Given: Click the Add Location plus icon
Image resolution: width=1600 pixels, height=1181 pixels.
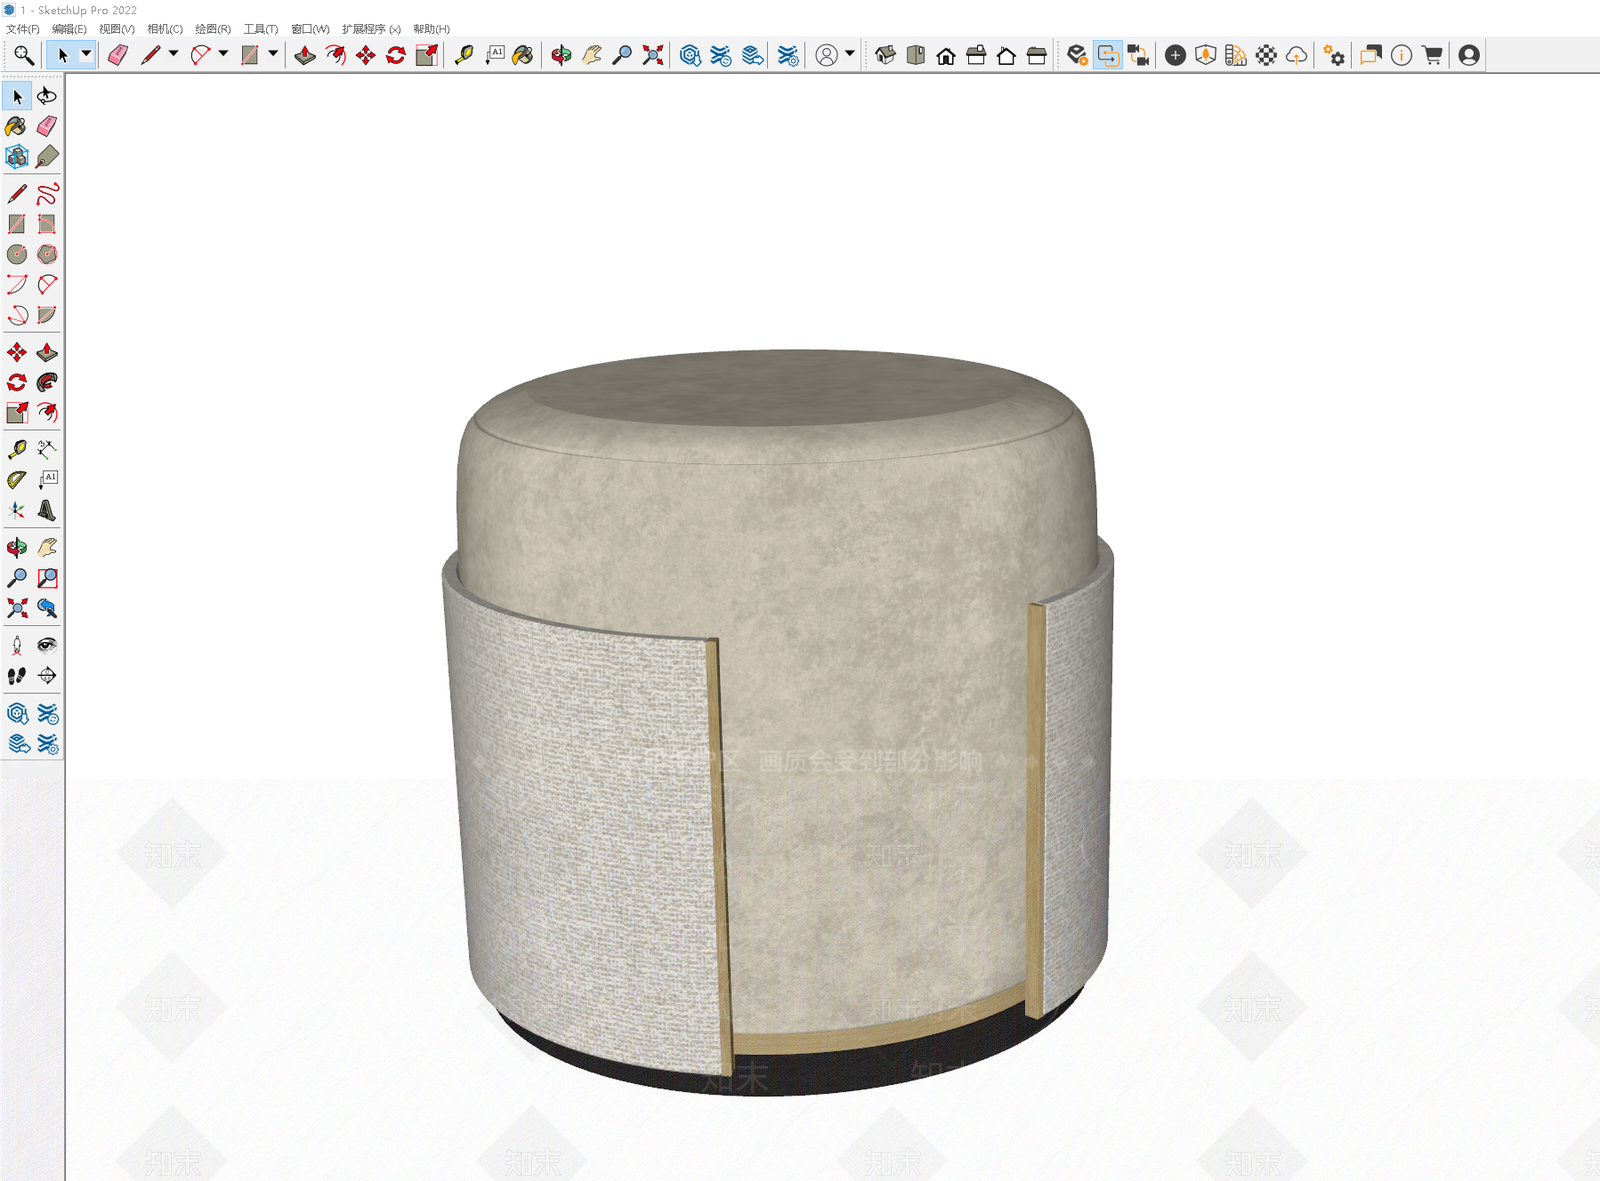Looking at the screenshot, I should pyautogui.click(x=1175, y=55).
